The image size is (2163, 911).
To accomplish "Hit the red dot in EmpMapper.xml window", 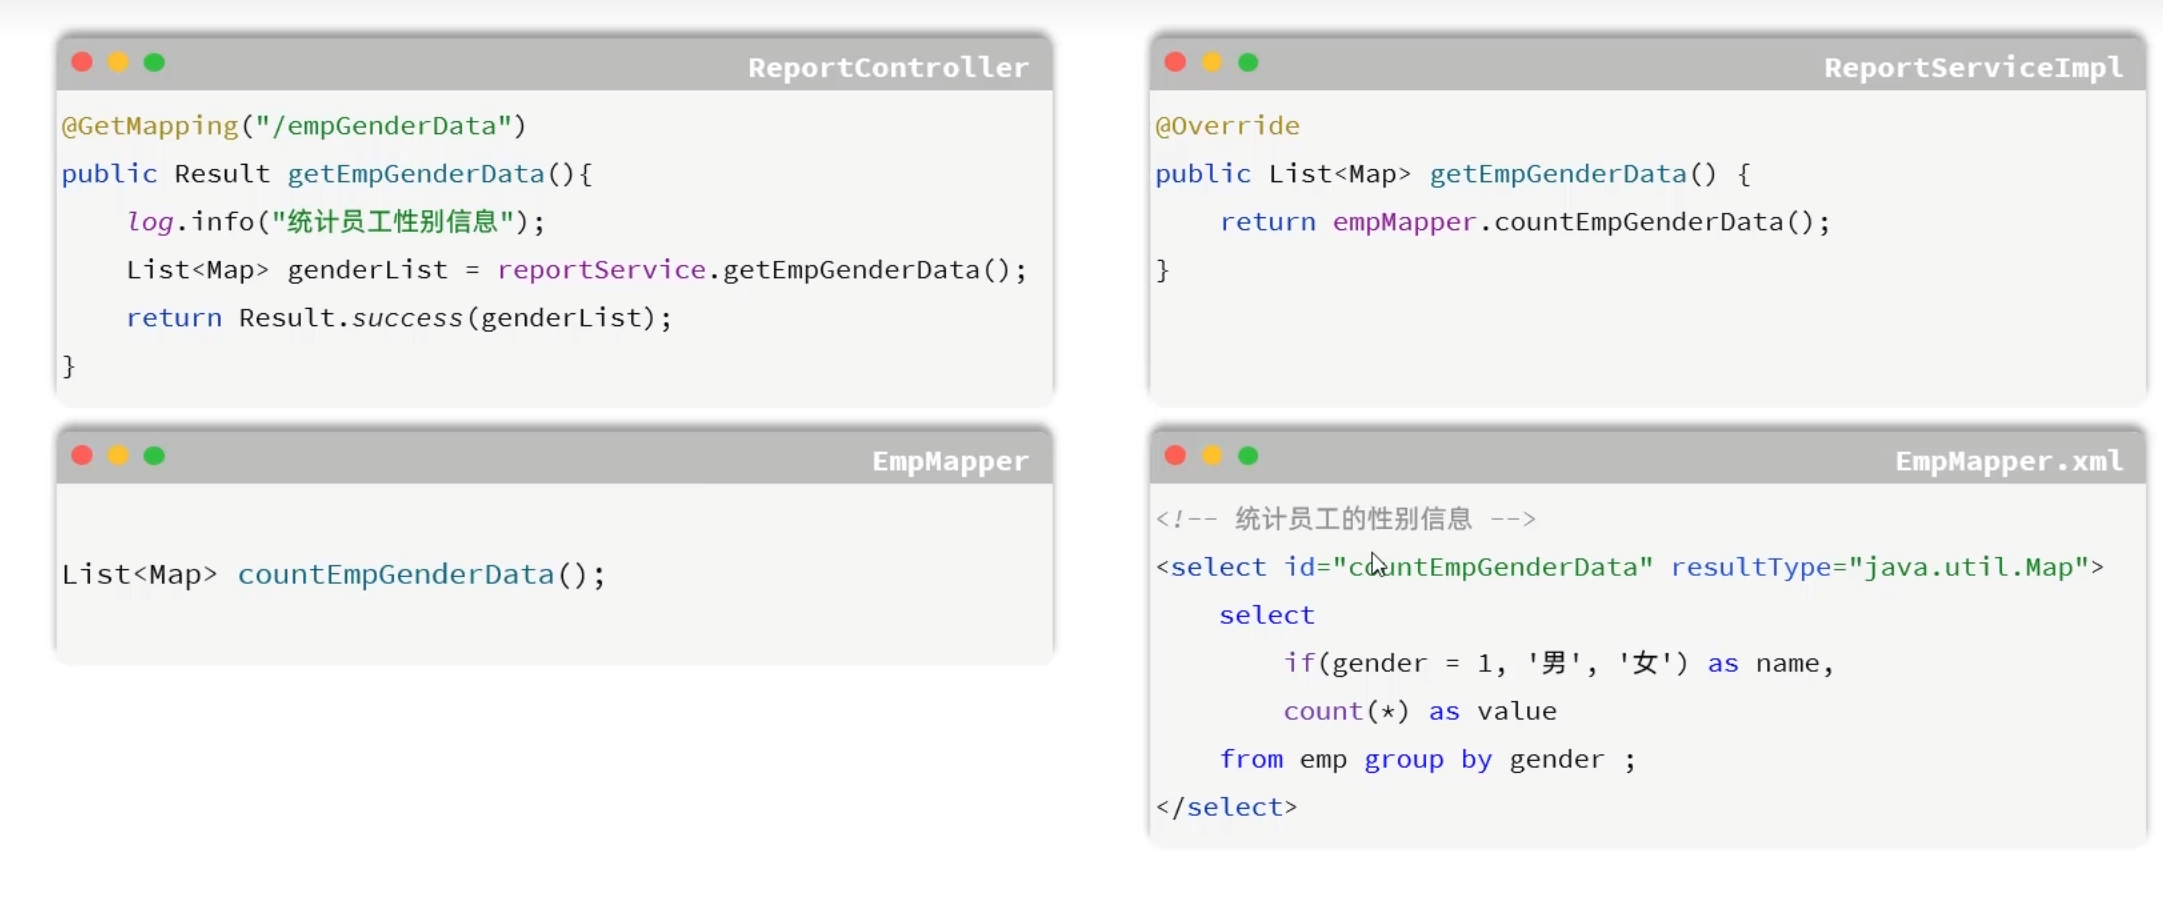I will tap(1176, 456).
